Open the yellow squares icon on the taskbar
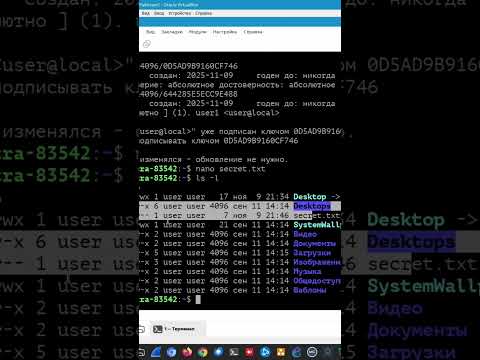Image resolution: width=480 pixels, height=360 pixels. click(x=281, y=352)
